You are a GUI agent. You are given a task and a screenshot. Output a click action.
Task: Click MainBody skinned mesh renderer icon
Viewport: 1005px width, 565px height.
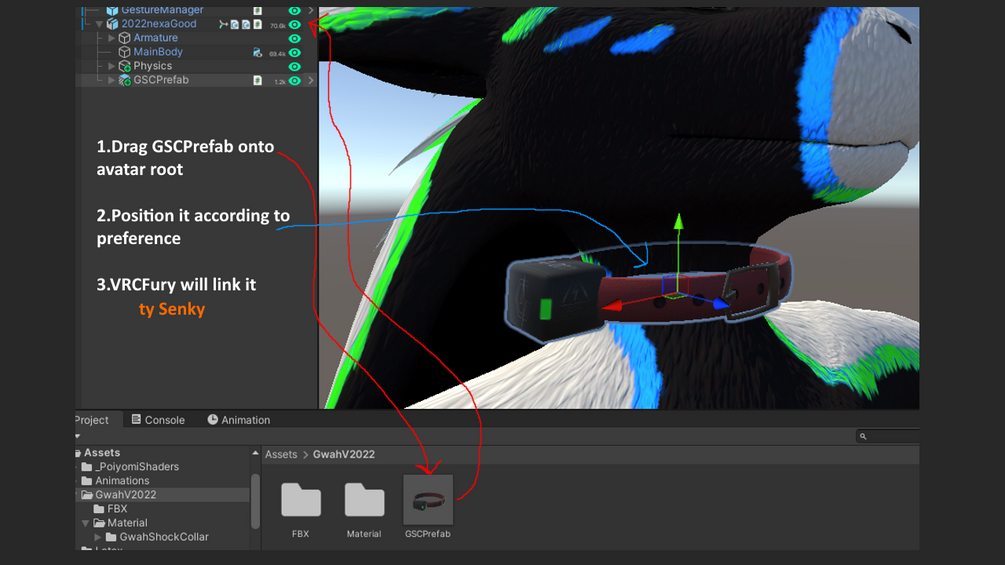click(257, 53)
